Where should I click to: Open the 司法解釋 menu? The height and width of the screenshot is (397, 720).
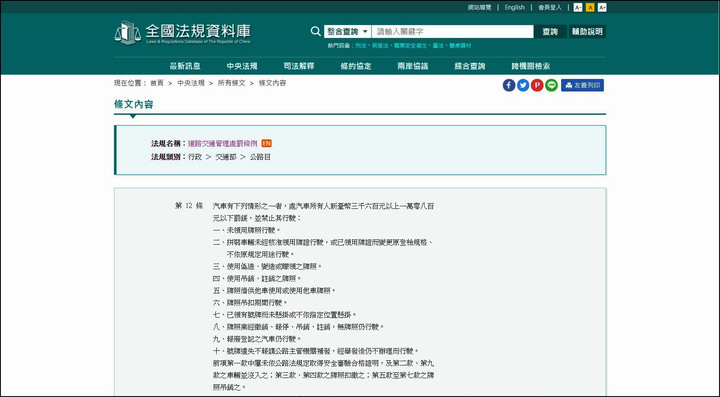tap(299, 66)
